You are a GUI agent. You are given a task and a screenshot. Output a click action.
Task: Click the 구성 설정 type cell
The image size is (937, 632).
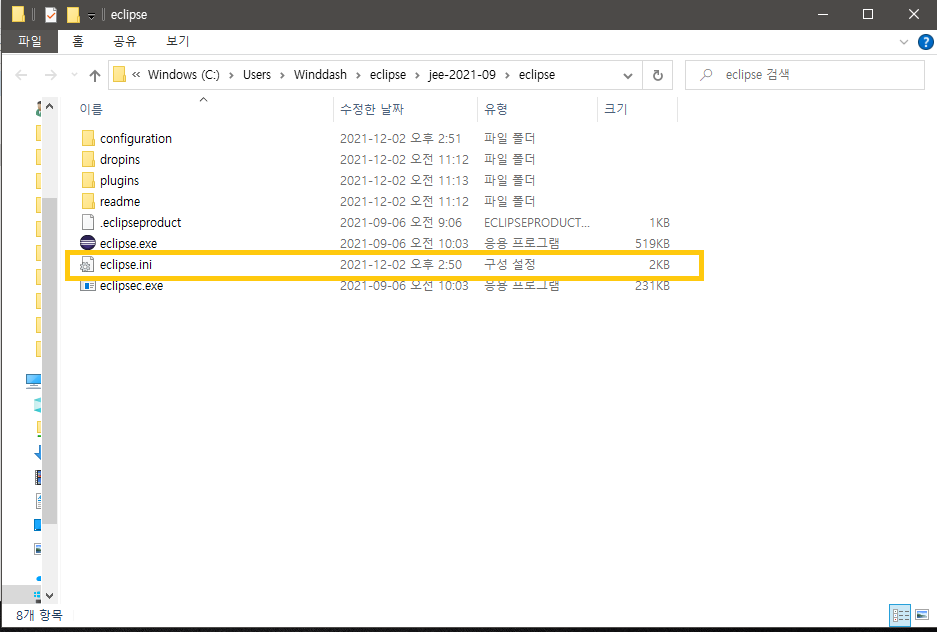(x=510, y=265)
